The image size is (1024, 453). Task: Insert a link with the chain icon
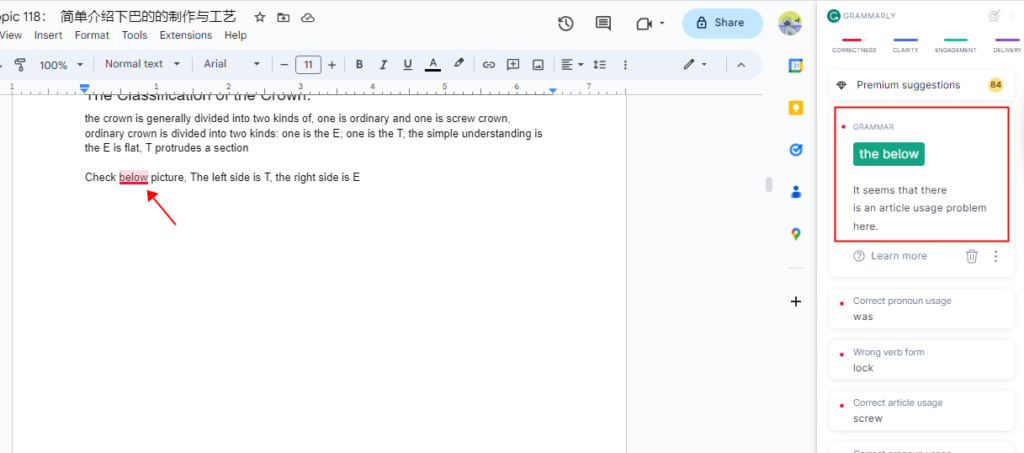tap(488, 65)
